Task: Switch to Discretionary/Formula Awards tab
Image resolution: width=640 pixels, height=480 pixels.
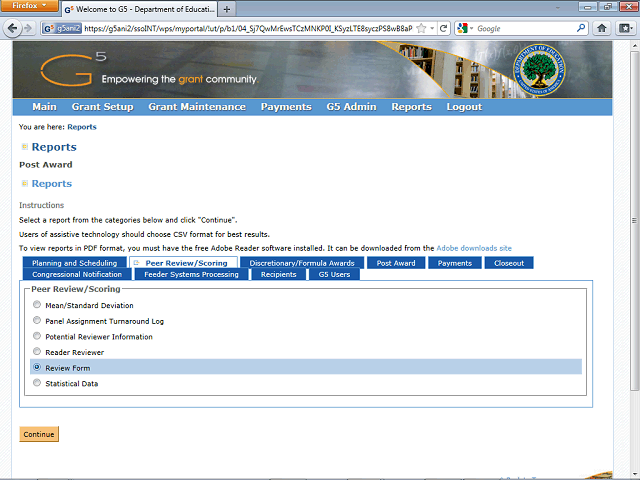Action: 302,263
